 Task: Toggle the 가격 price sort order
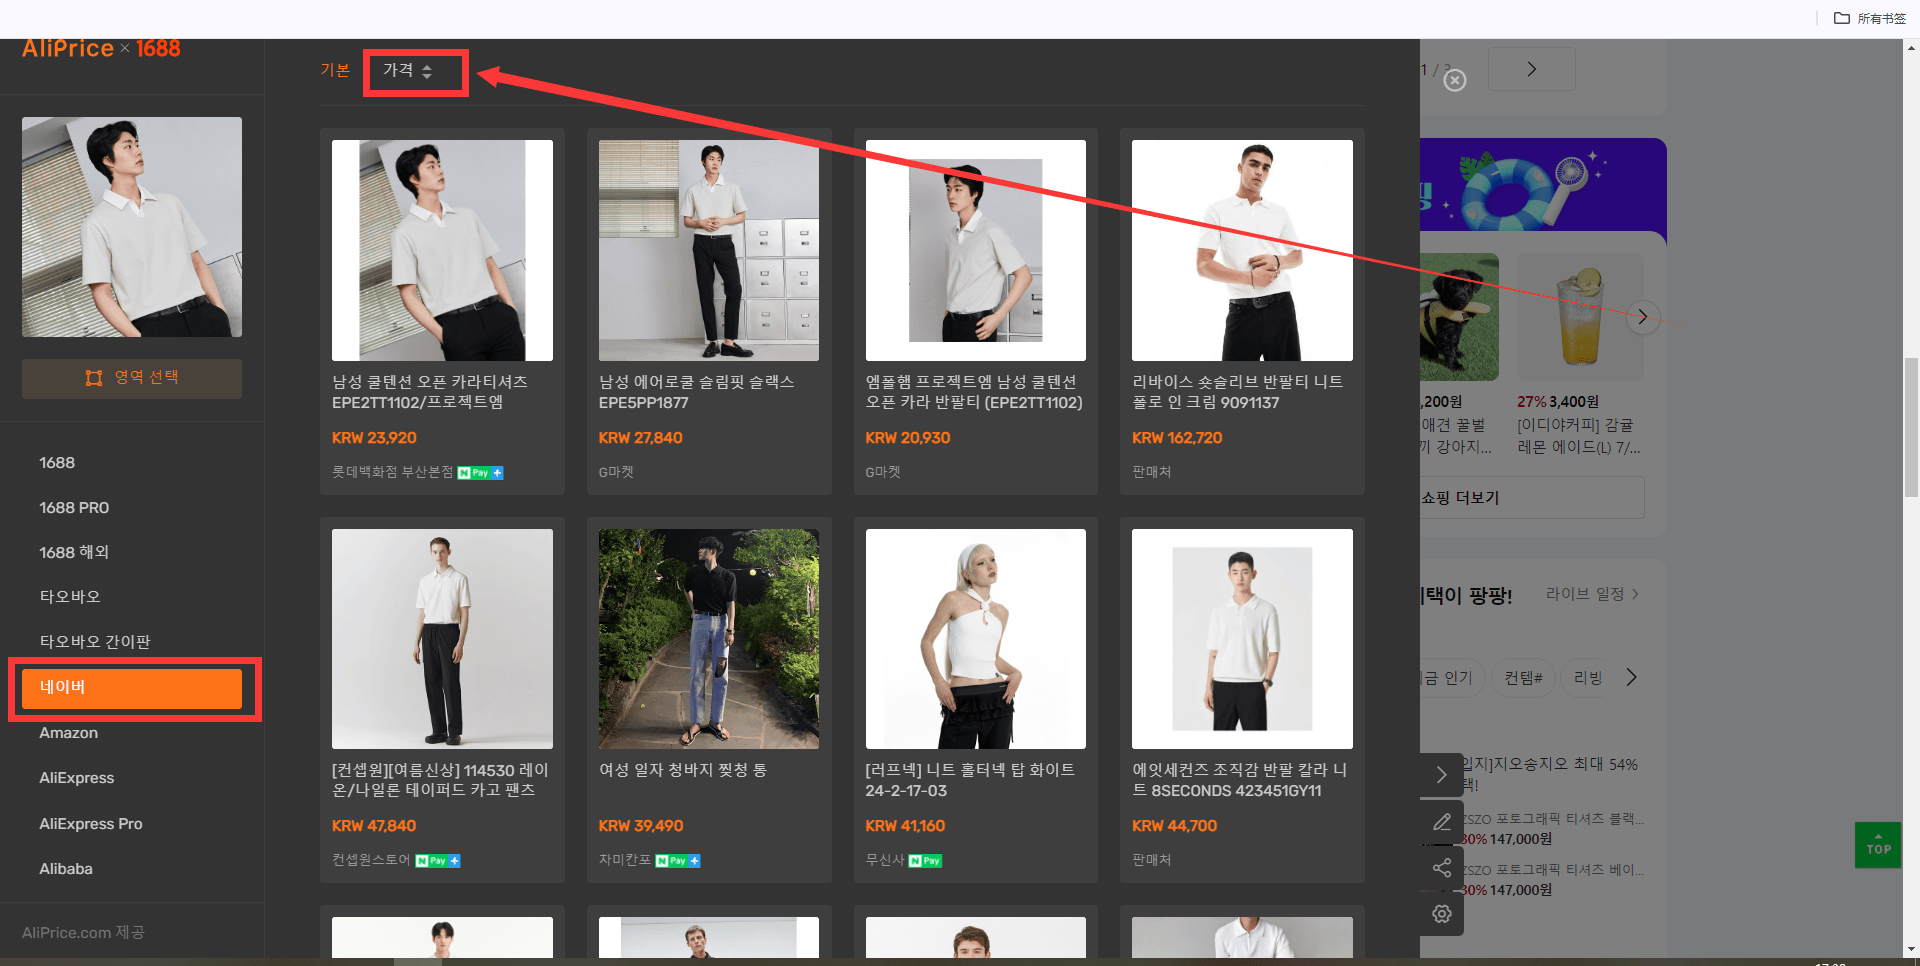[408, 71]
